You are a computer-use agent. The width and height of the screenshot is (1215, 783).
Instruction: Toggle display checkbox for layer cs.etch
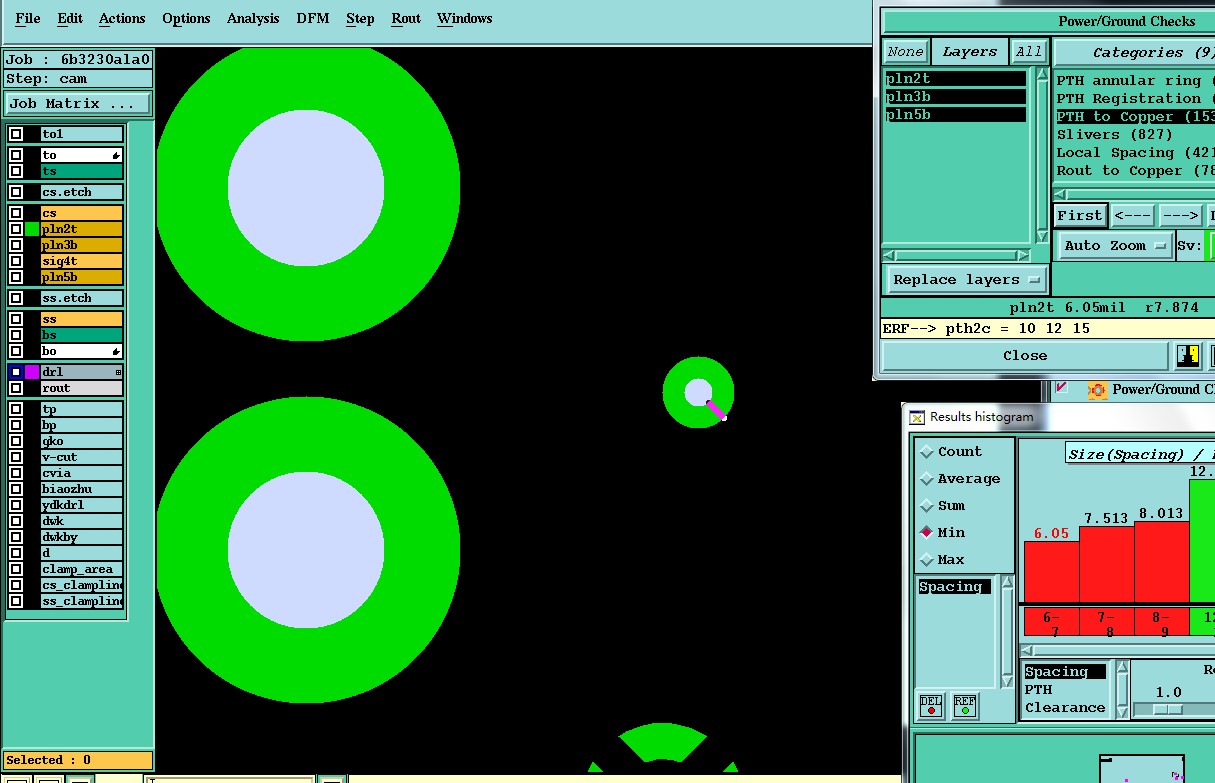pos(16,192)
